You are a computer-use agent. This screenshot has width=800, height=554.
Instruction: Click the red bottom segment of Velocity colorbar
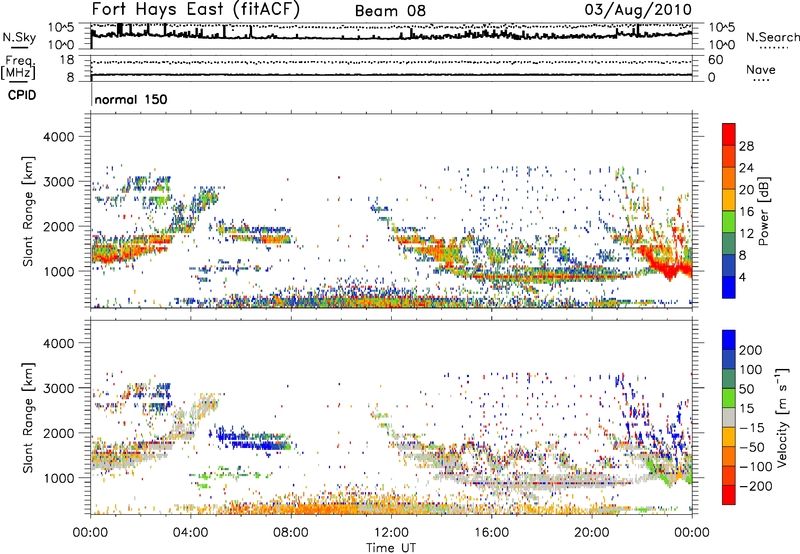coord(729,495)
